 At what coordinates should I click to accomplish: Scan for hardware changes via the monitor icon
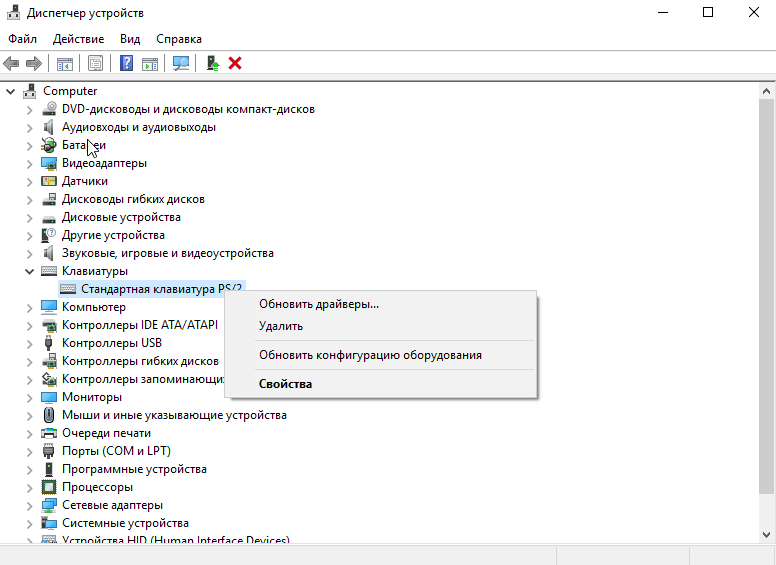coord(181,63)
